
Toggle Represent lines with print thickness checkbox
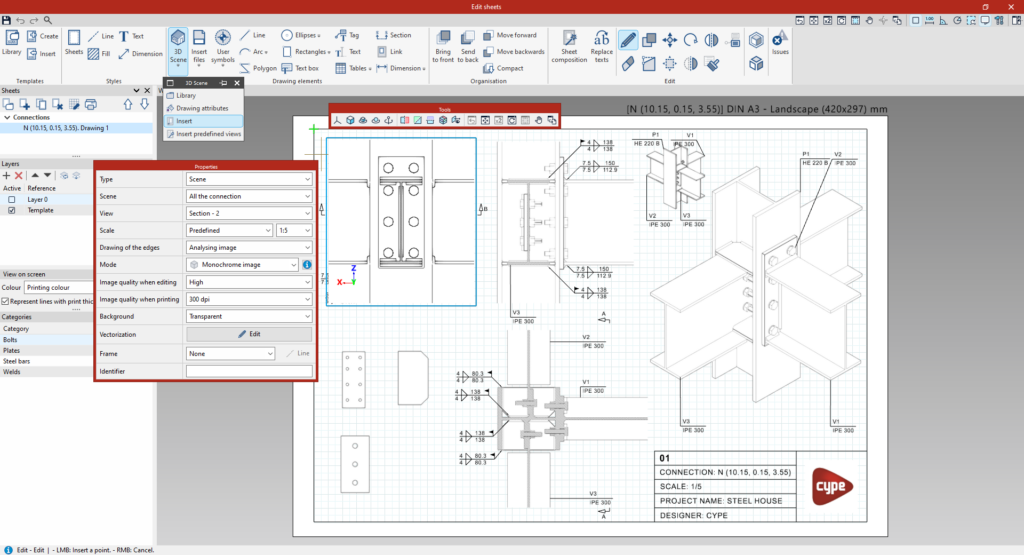tap(5, 301)
